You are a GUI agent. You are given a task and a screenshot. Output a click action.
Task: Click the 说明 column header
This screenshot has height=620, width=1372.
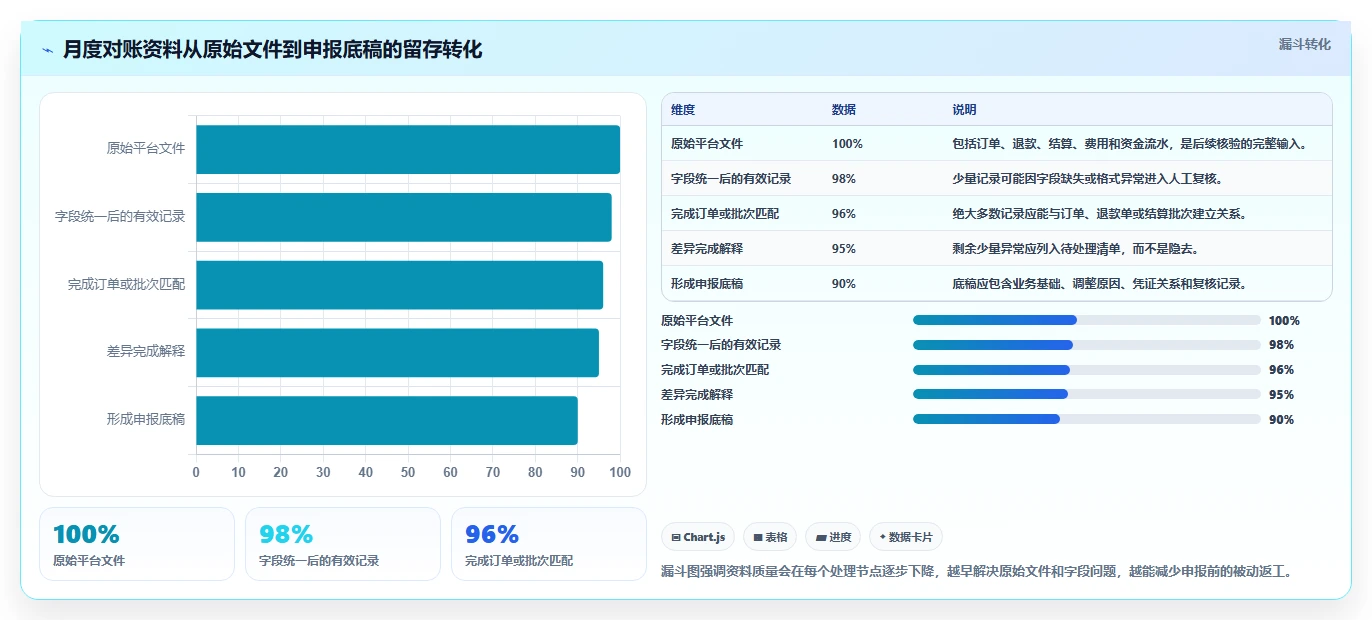coord(964,110)
